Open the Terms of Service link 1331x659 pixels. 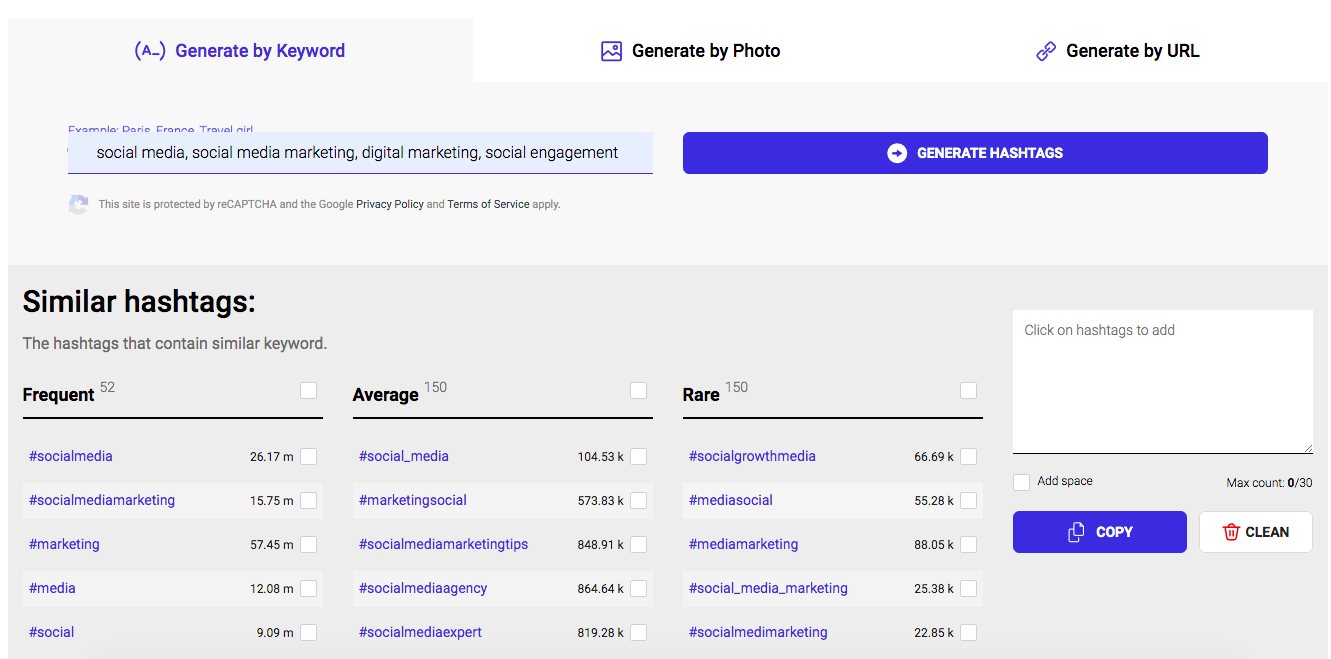(x=488, y=204)
